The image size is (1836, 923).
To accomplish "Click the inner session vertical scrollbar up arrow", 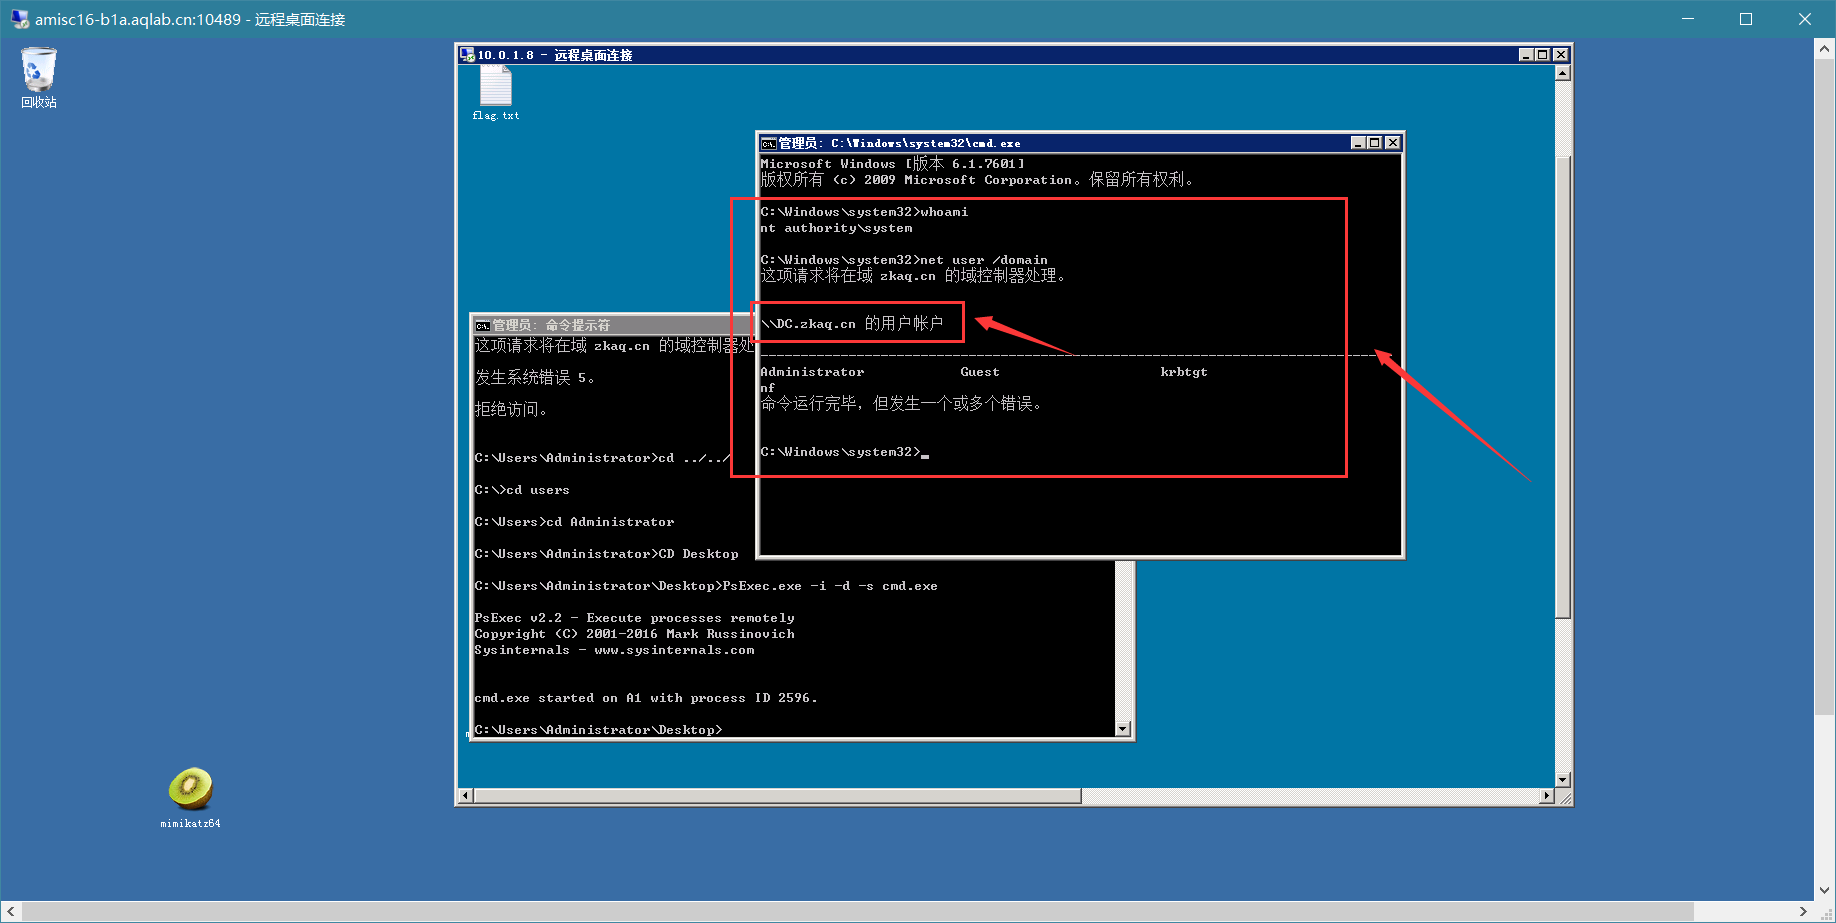I will (x=1563, y=73).
